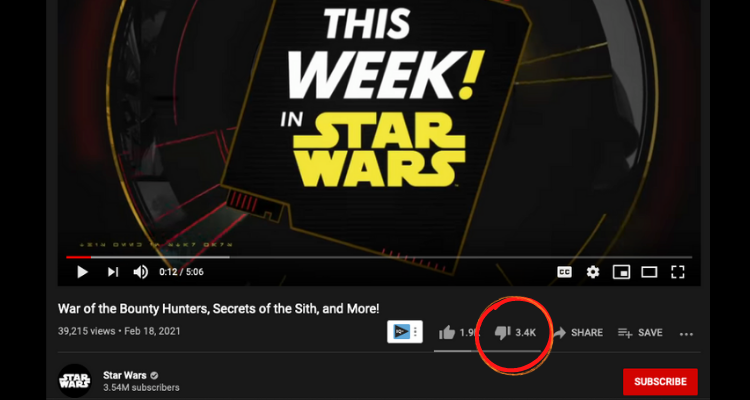Enable miniplayer mode

tap(621, 272)
